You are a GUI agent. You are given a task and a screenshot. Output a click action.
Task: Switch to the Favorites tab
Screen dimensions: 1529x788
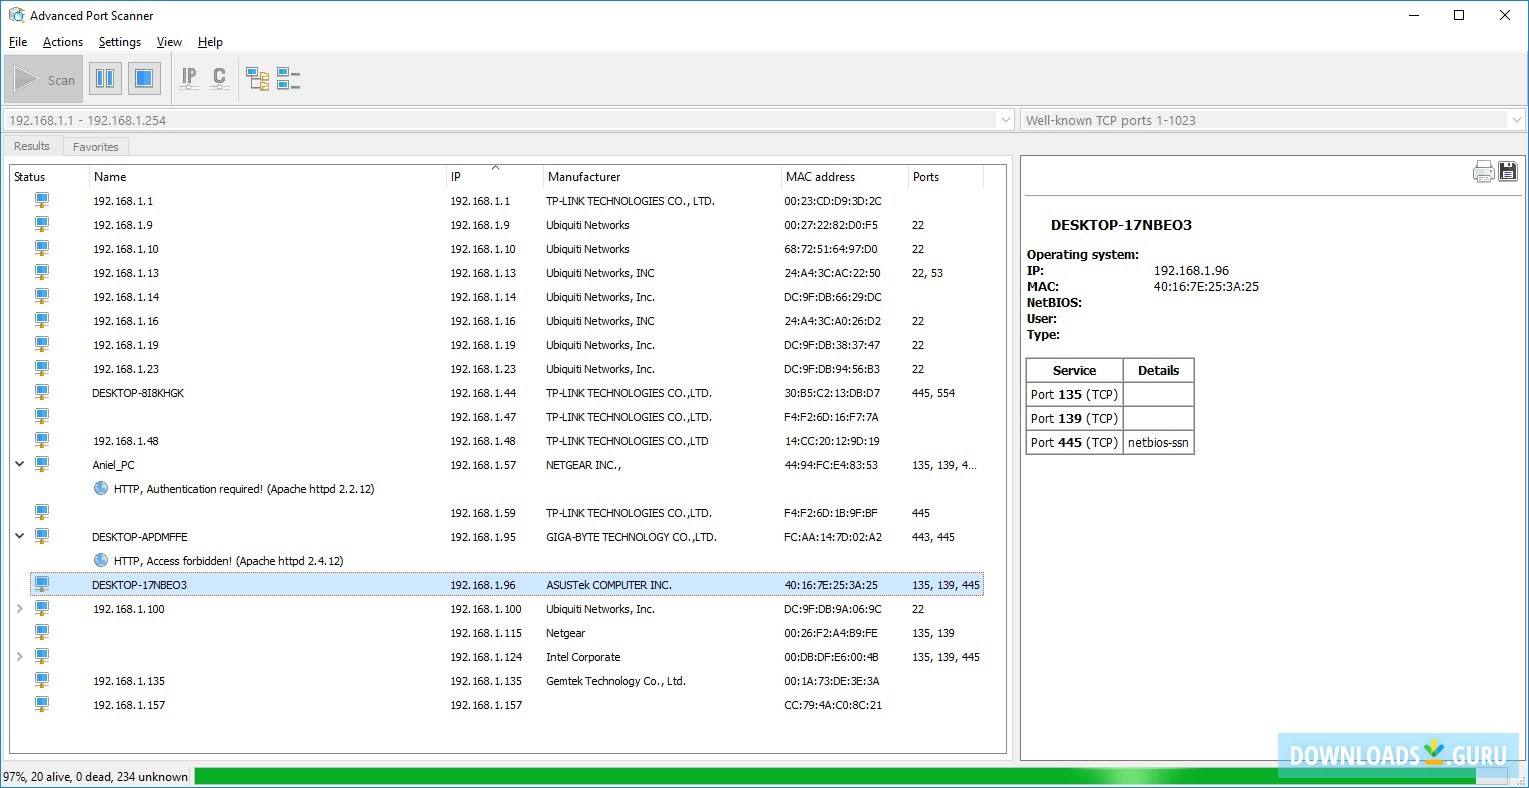[x=96, y=147]
